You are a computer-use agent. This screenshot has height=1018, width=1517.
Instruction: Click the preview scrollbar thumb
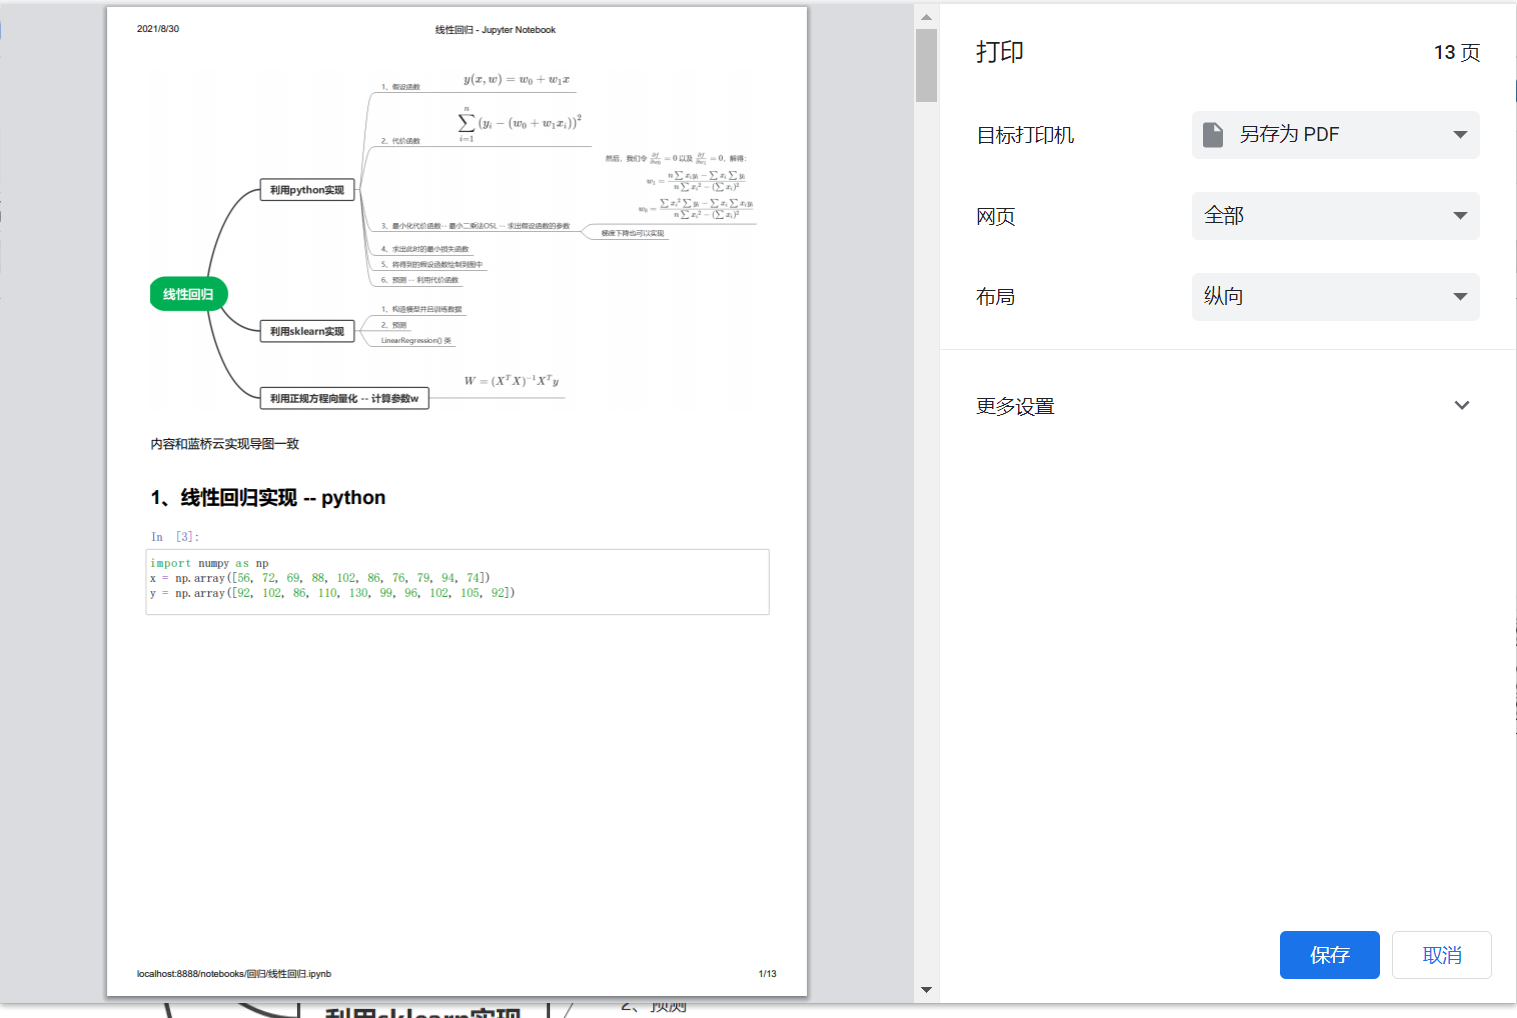926,65
